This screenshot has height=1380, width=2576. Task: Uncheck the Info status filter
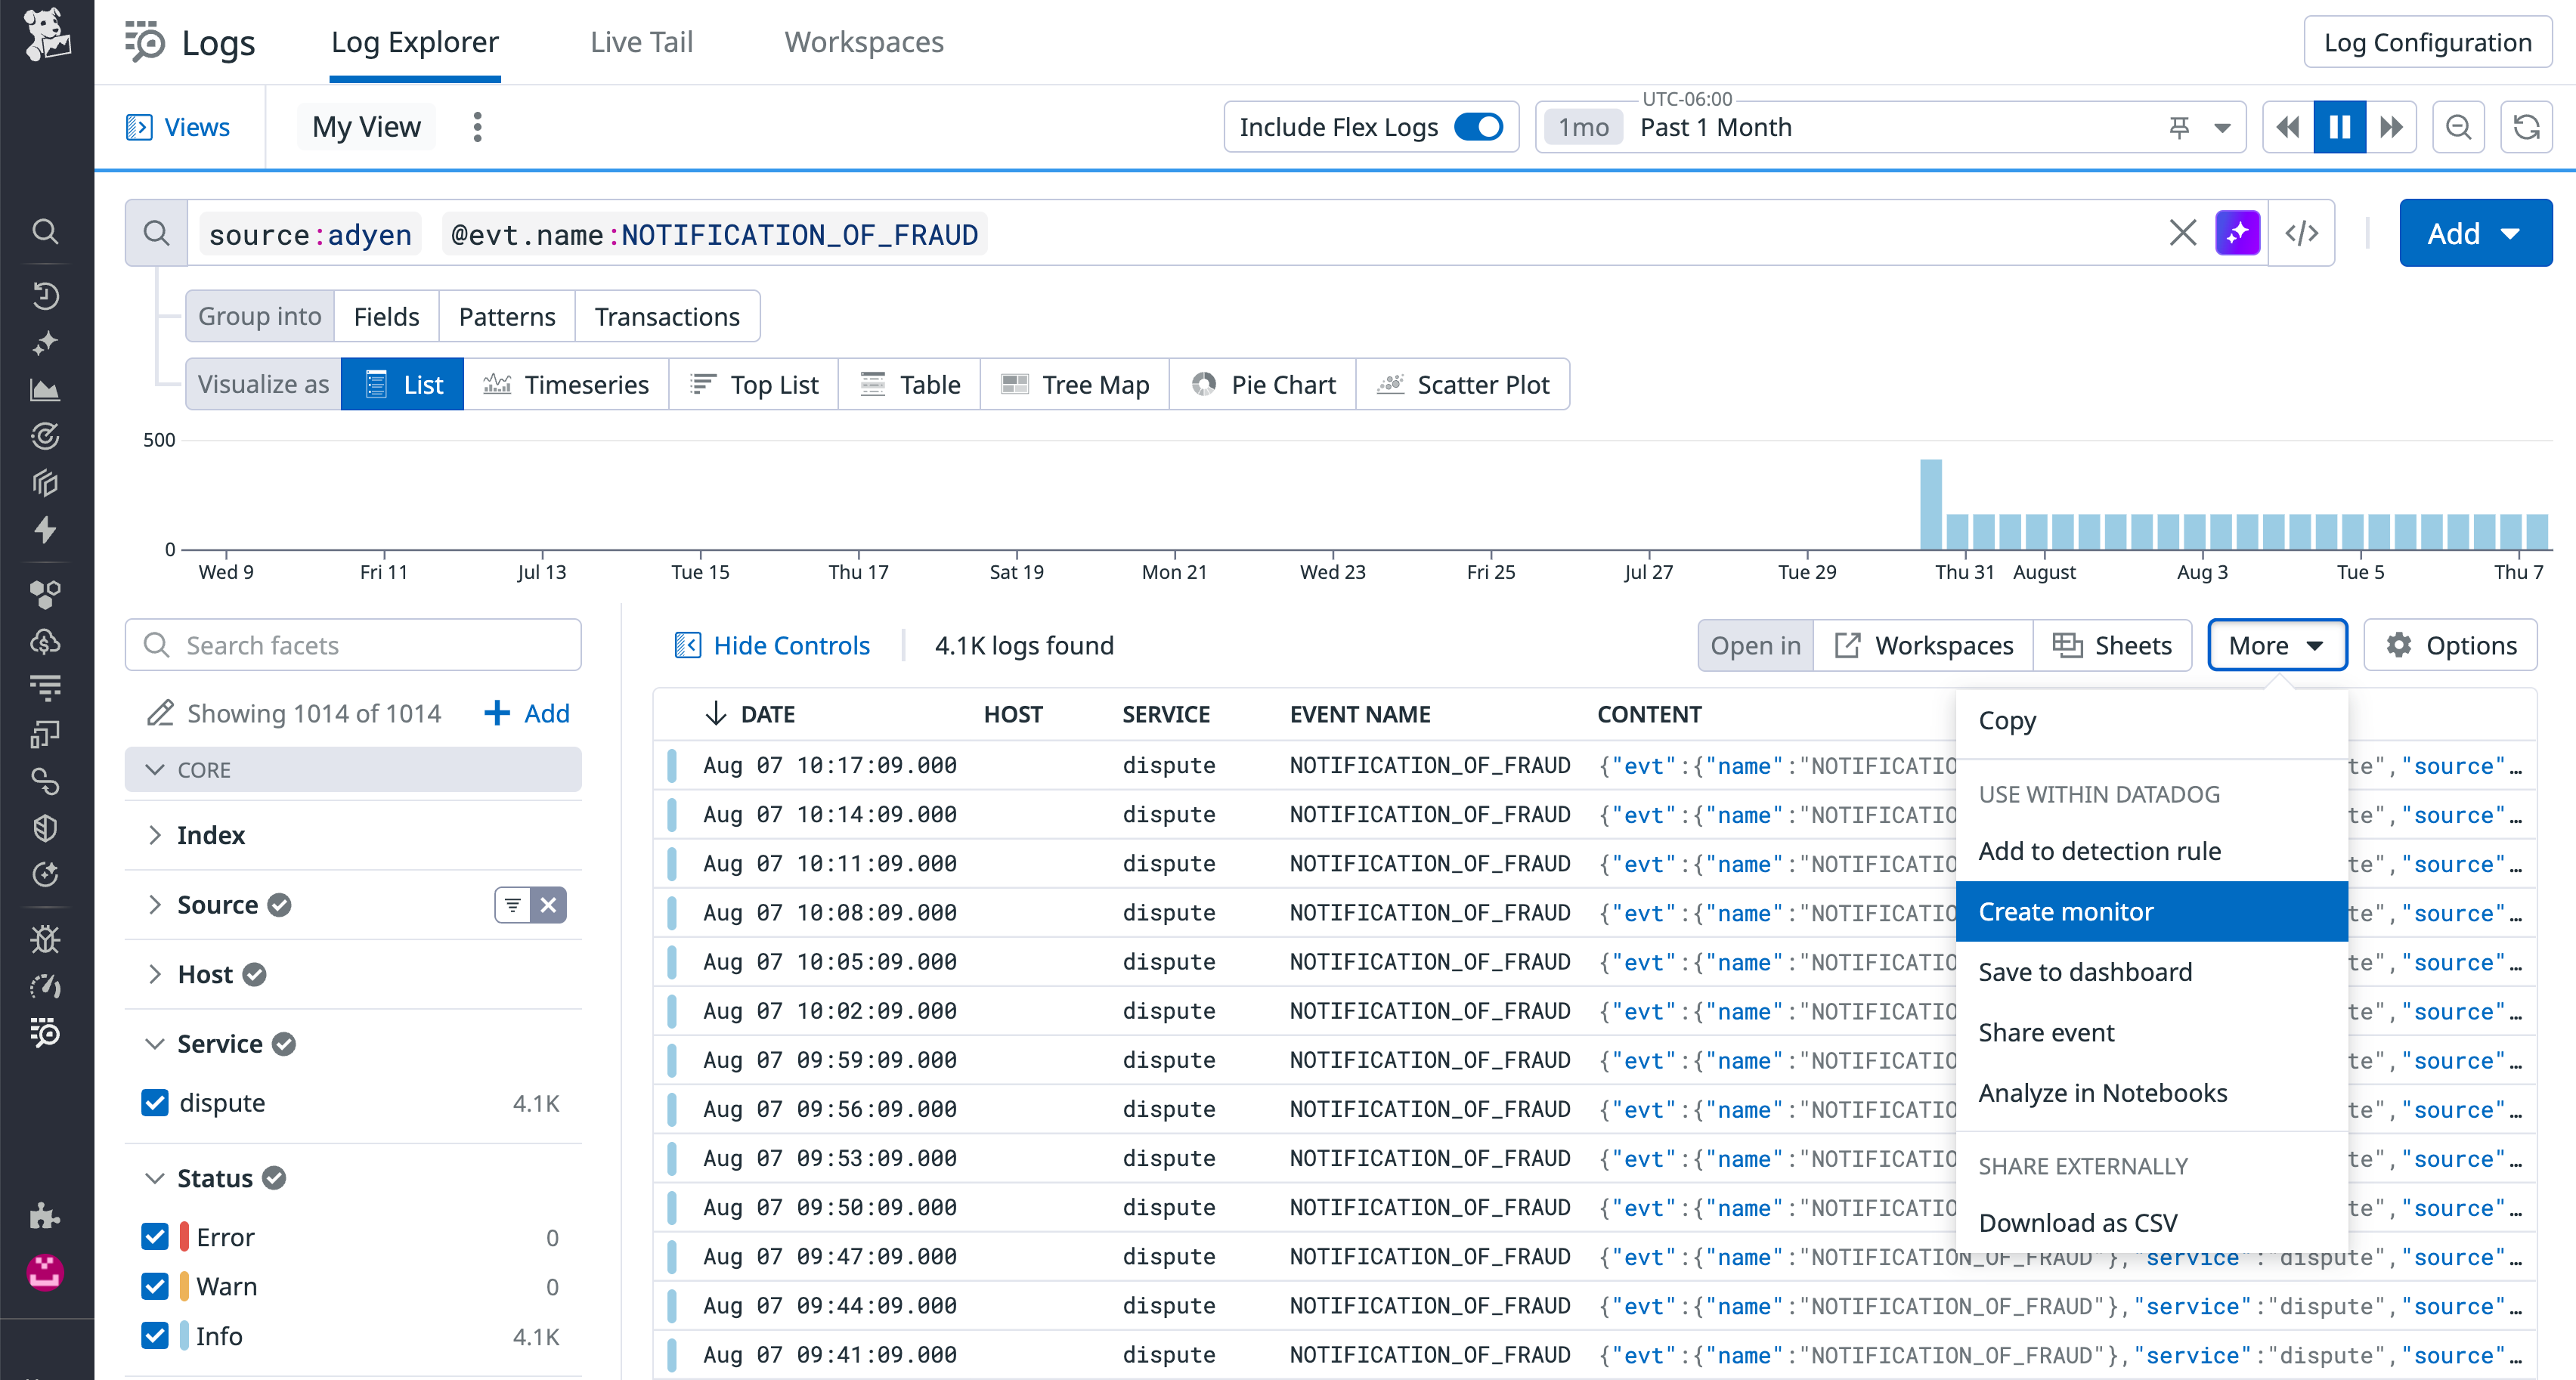[155, 1335]
